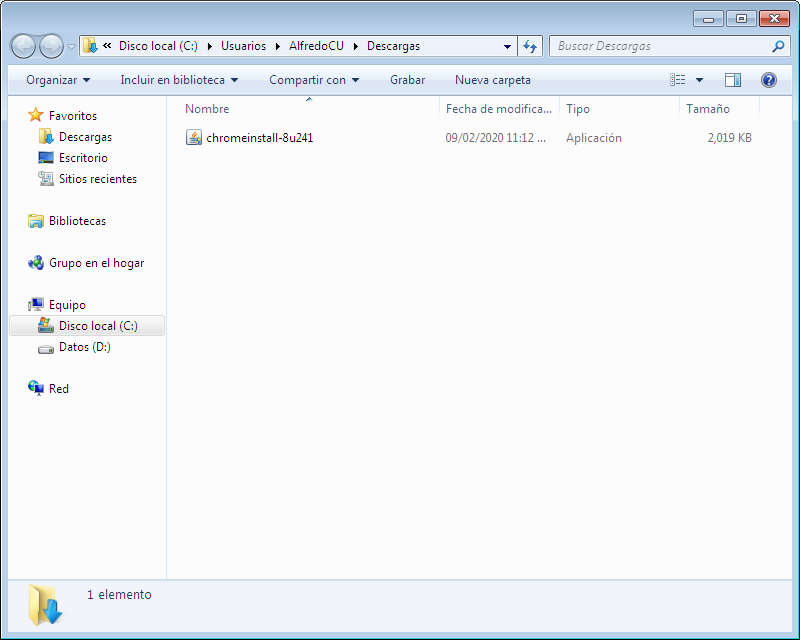800x640 pixels.
Task: Click the Grupo en el hogar icon
Action: [36, 262]
